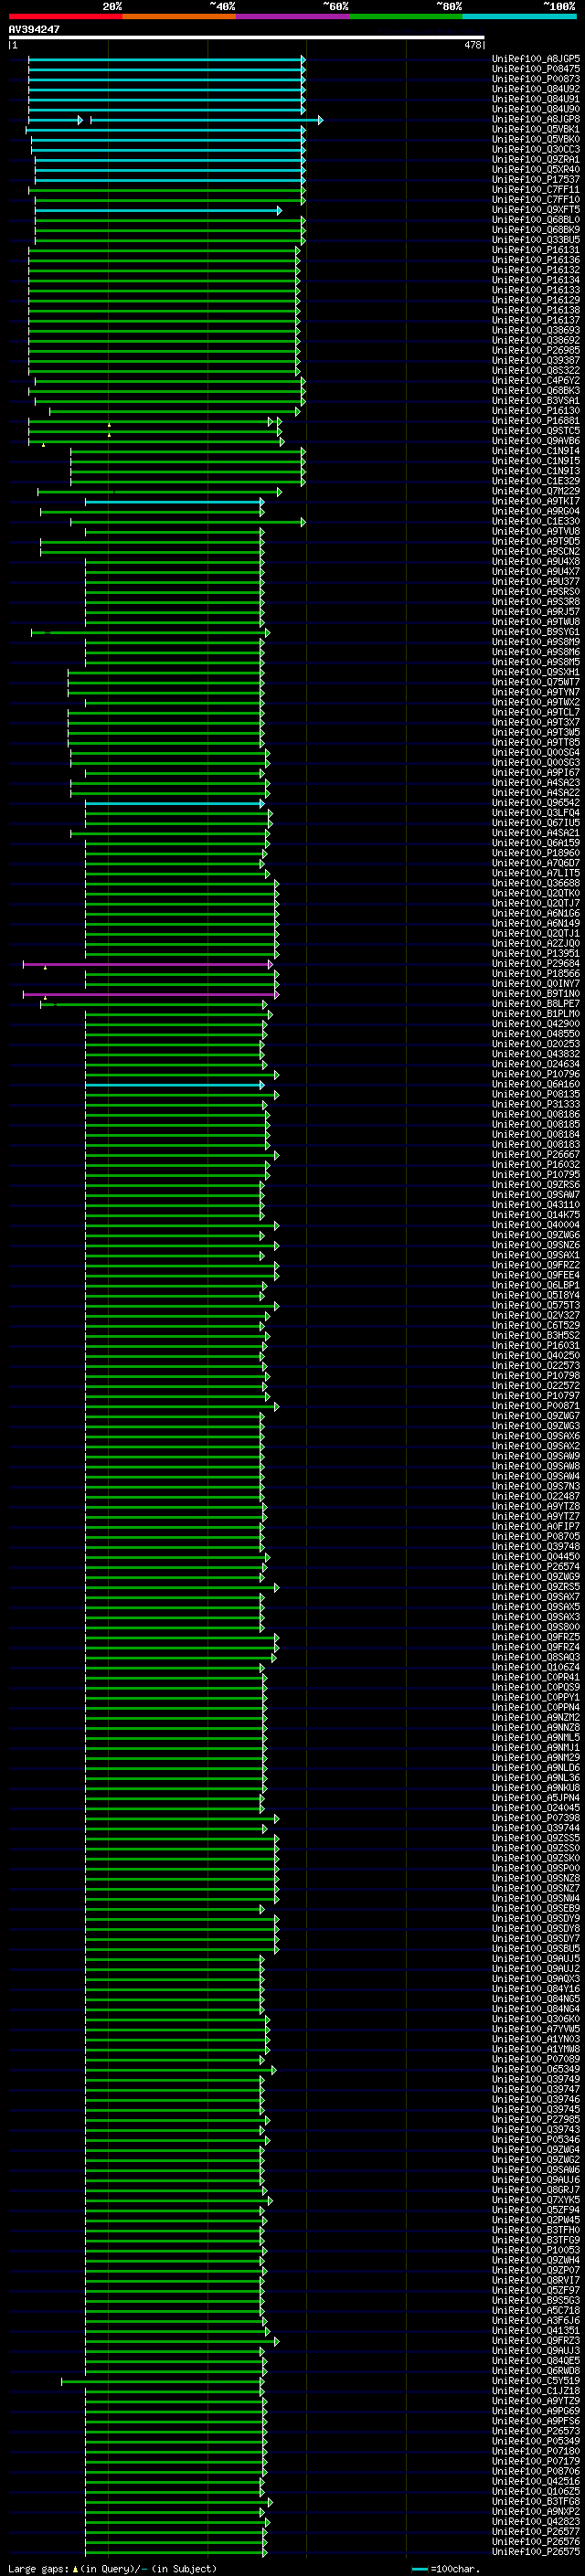Screen dimensions: 585x2576
Task: Select hit UniRef100_P16881
Action: pyautogui.click(x=536, y=420)
